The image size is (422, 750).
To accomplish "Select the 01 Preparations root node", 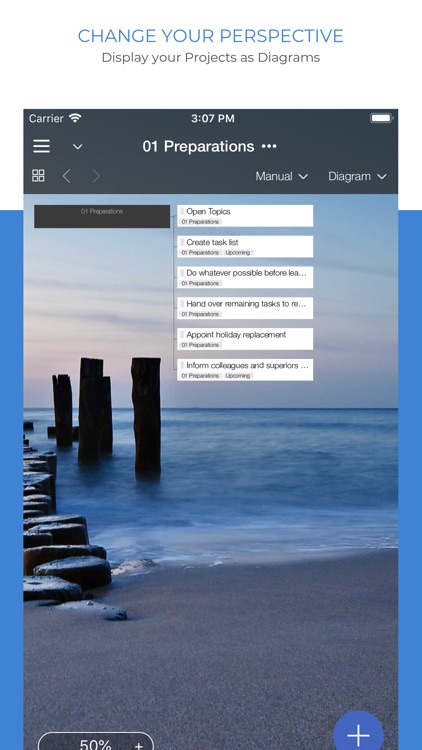I will coord(102,216).
